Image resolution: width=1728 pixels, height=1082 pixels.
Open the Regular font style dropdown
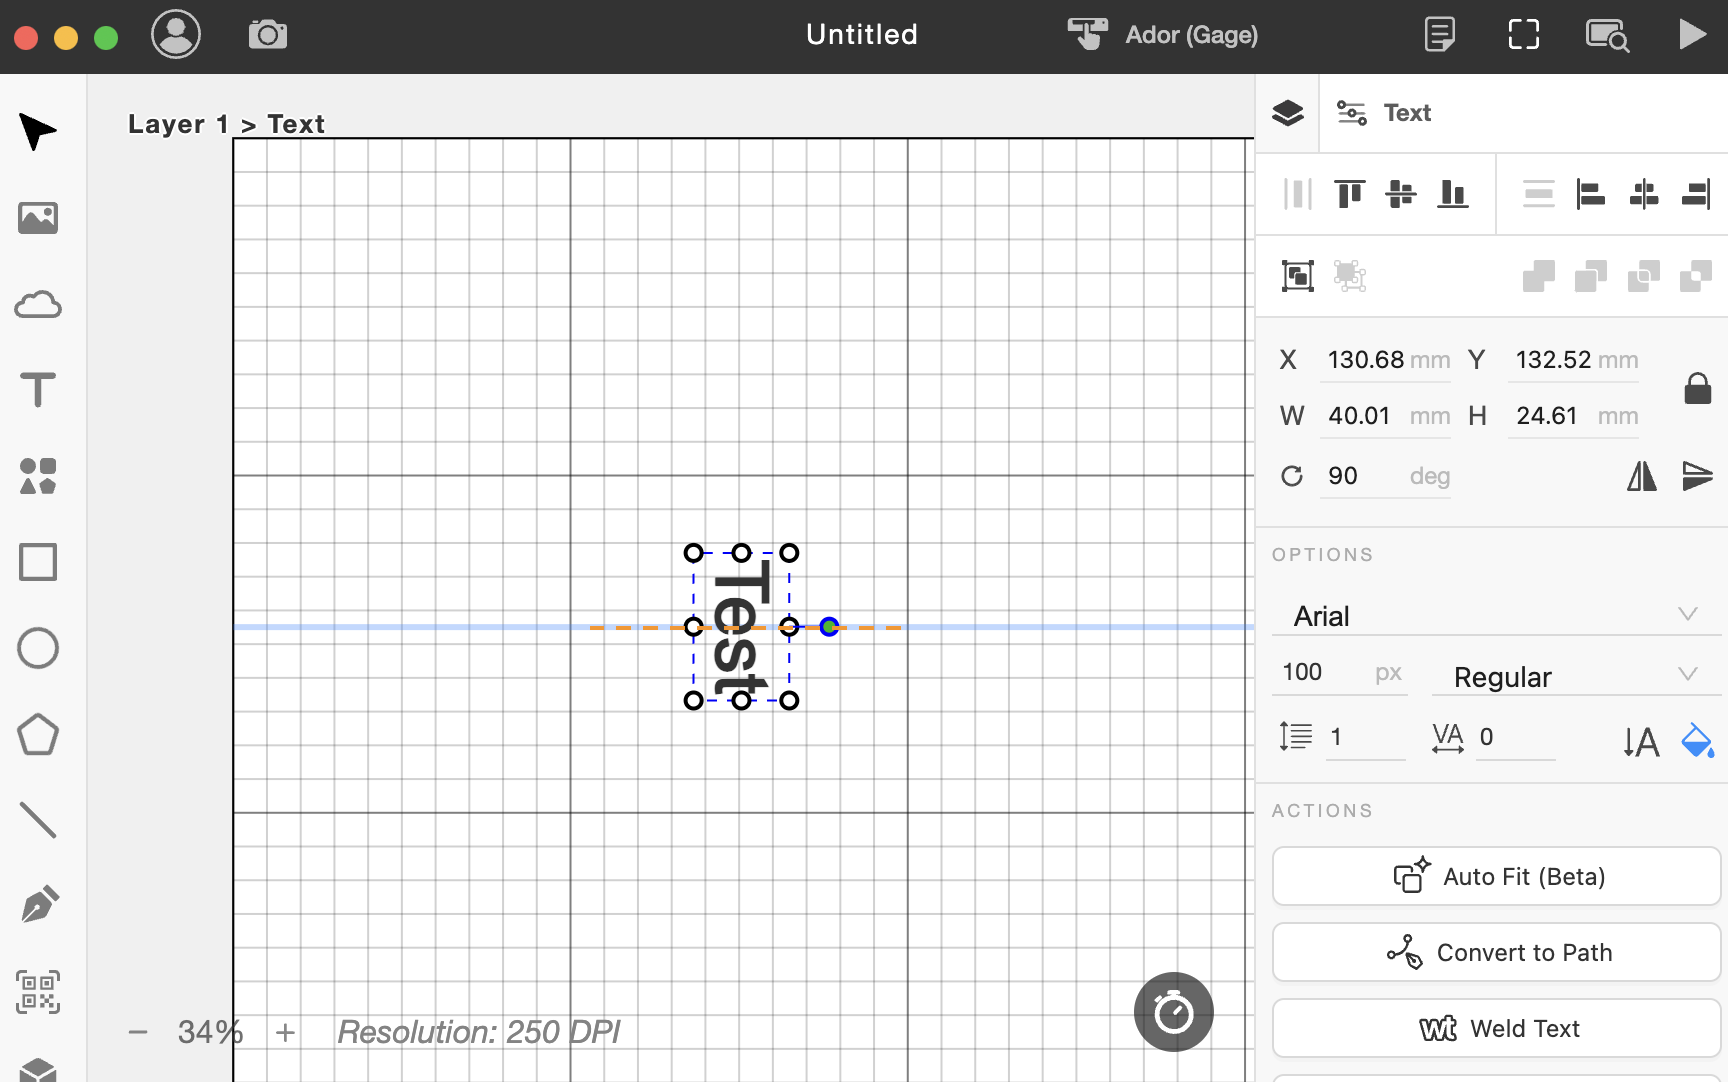coord(1576,677)
